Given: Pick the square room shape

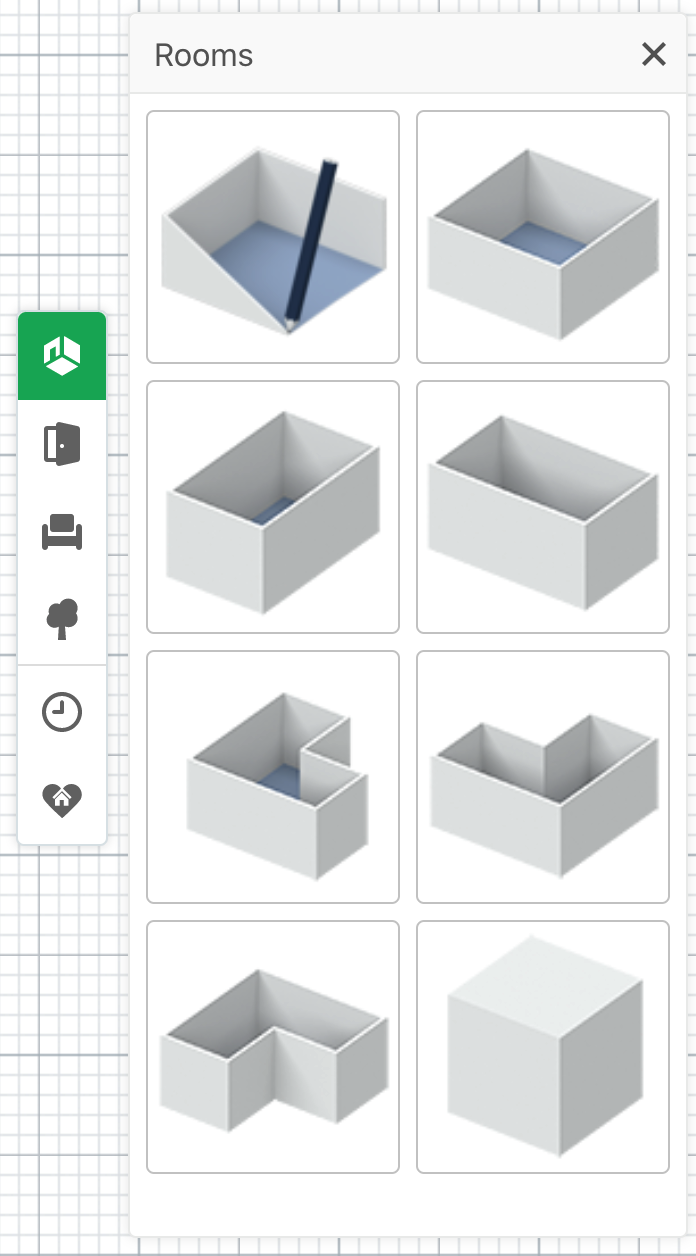Looking at the screenshot, I should pos(543,237).
